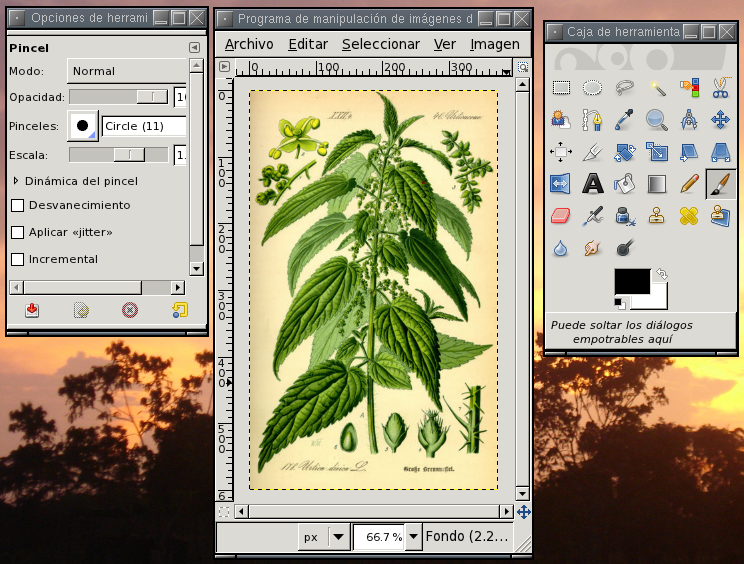Open the Circle (11) brush preview
The image size is (744, 564).
click(83, 126)
